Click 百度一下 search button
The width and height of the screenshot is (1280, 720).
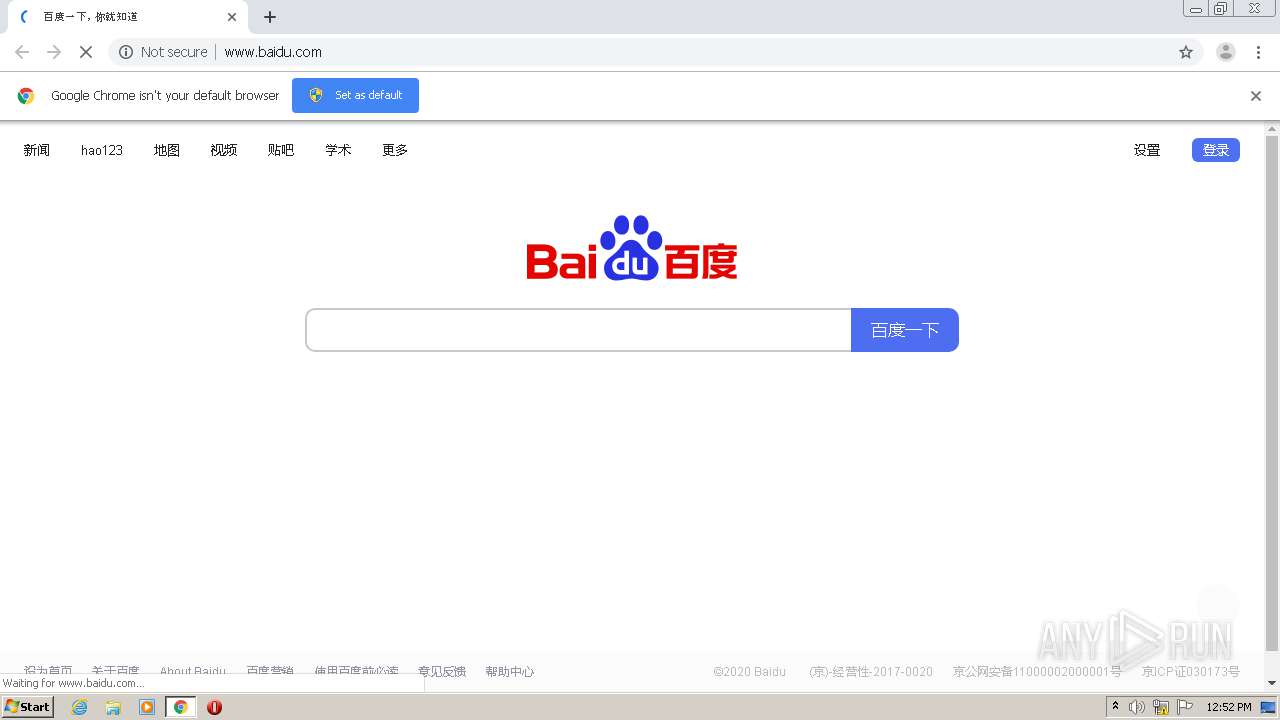click(x=905, y=330)
